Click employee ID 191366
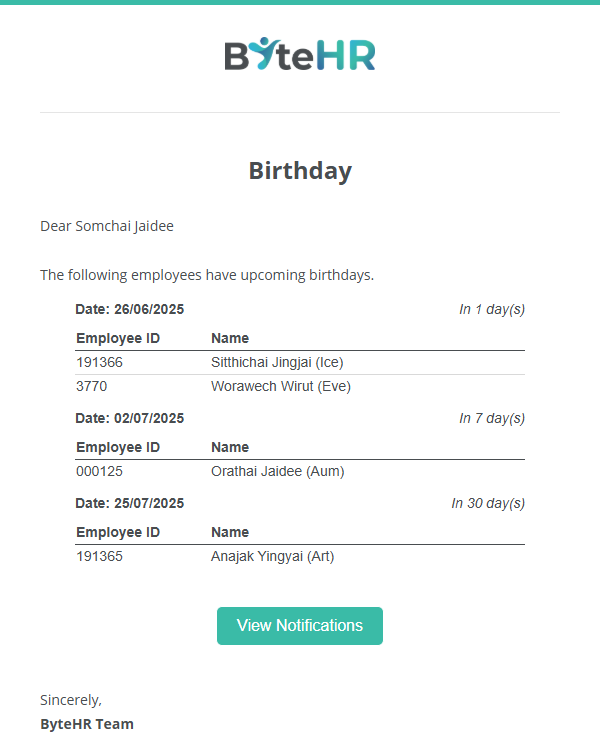 point(100,362)
